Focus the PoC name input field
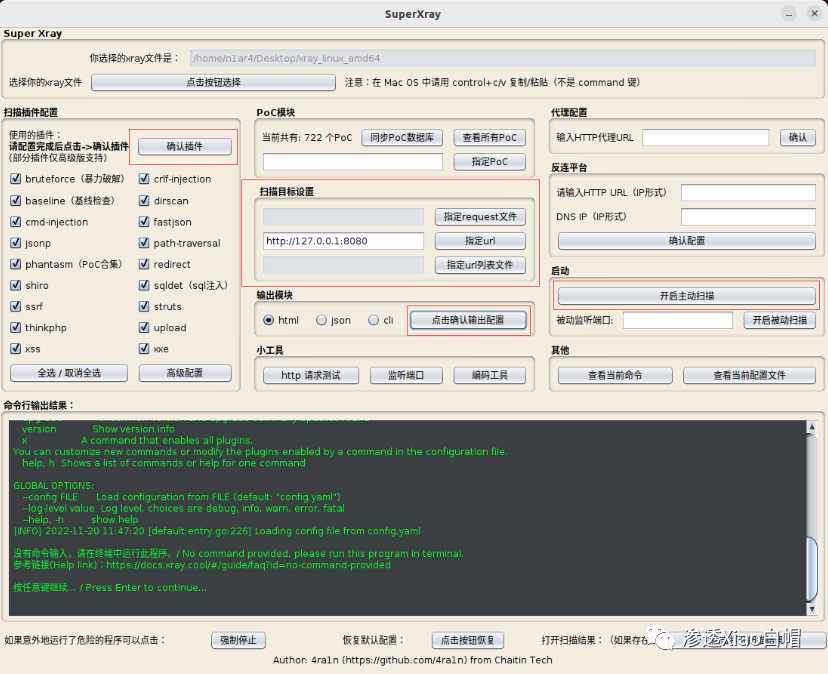 pyautogui.click(x=353, y=162)
